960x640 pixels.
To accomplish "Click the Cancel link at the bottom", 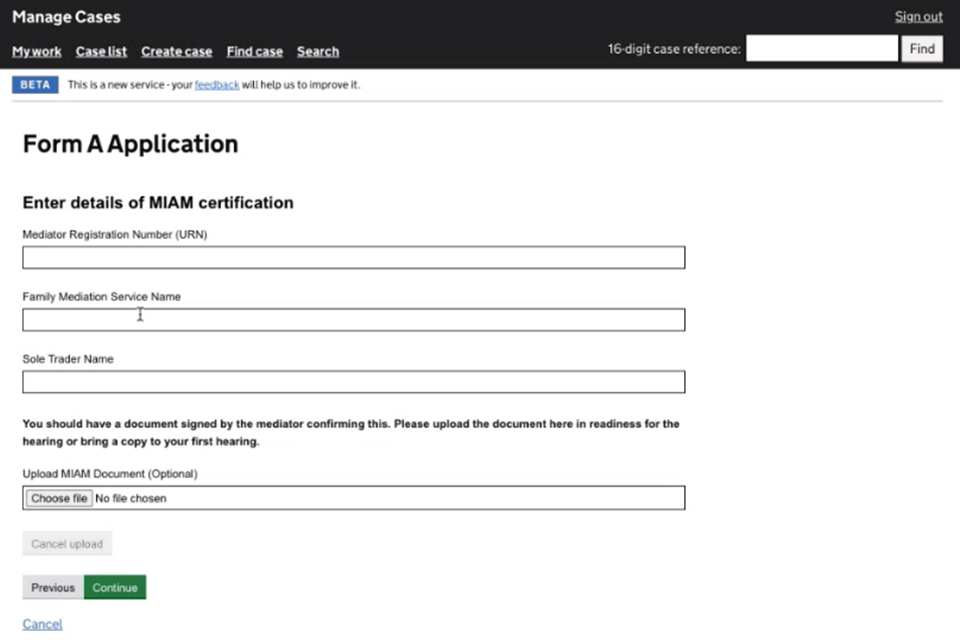I will [42, 624].
